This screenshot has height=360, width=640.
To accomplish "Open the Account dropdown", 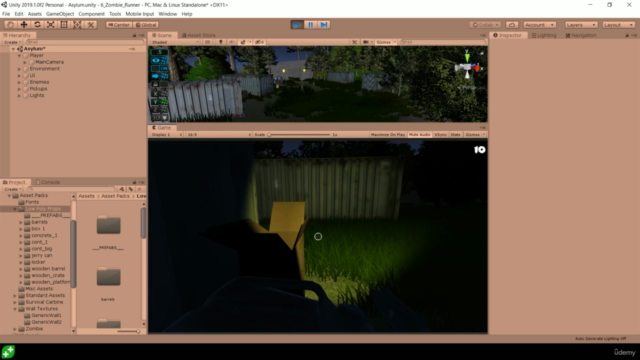I will click(539, 25).
